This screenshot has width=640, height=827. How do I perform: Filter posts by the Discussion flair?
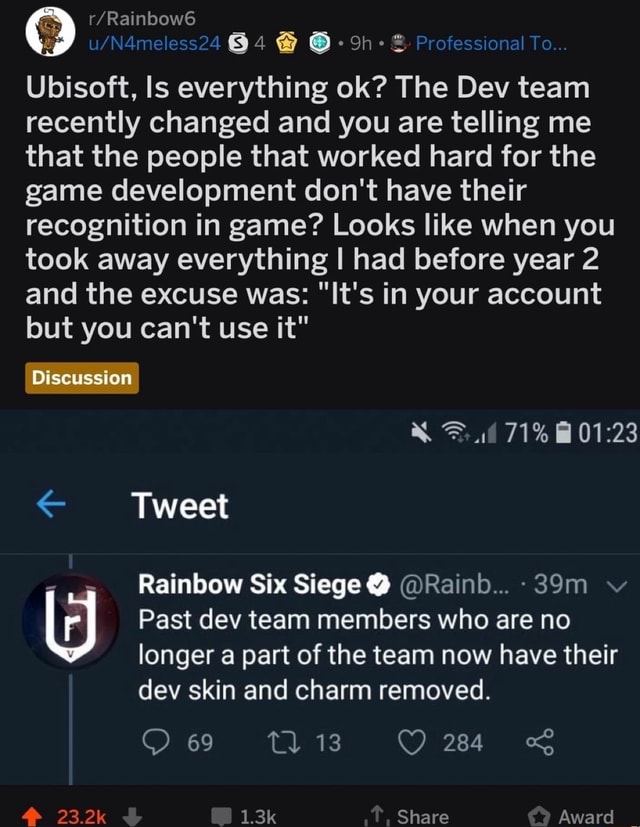point(80,379)
